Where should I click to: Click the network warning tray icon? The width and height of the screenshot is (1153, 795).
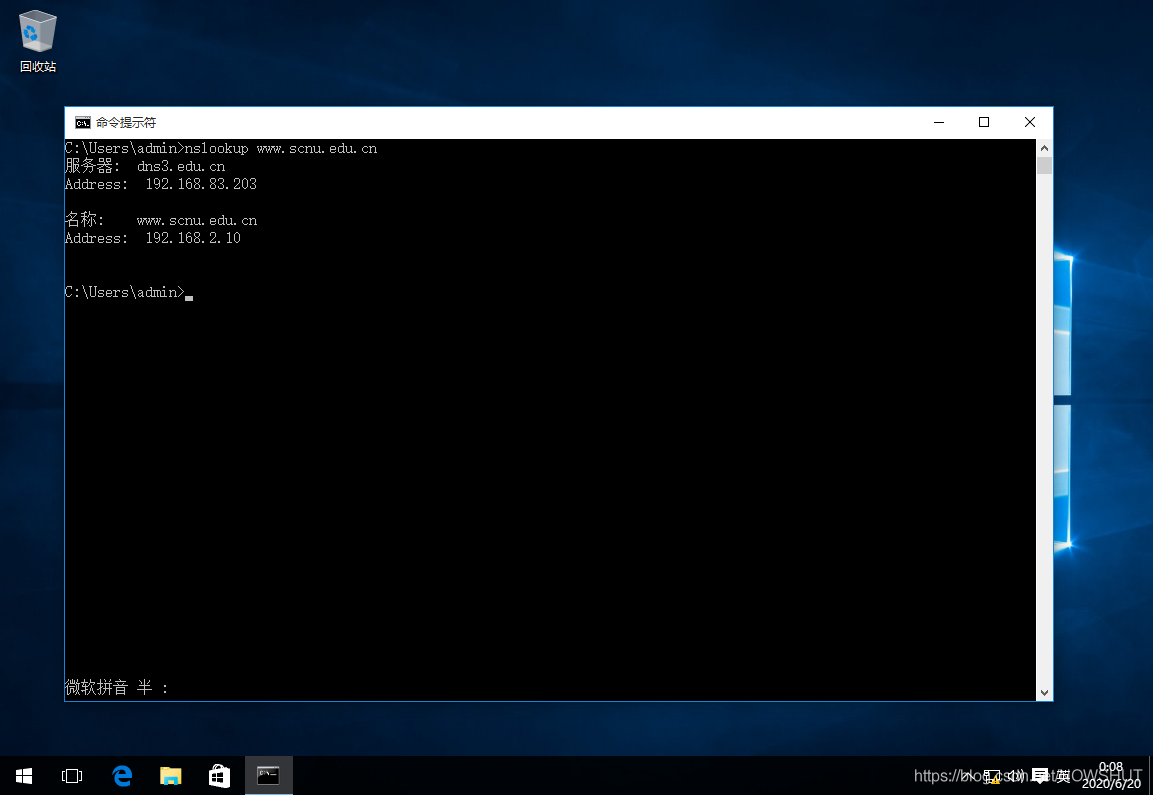coord(992,776)
